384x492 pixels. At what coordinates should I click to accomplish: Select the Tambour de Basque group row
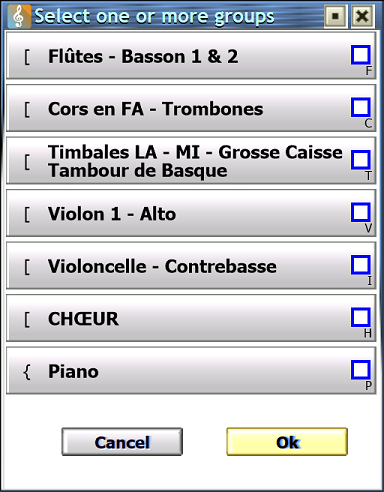191,161
